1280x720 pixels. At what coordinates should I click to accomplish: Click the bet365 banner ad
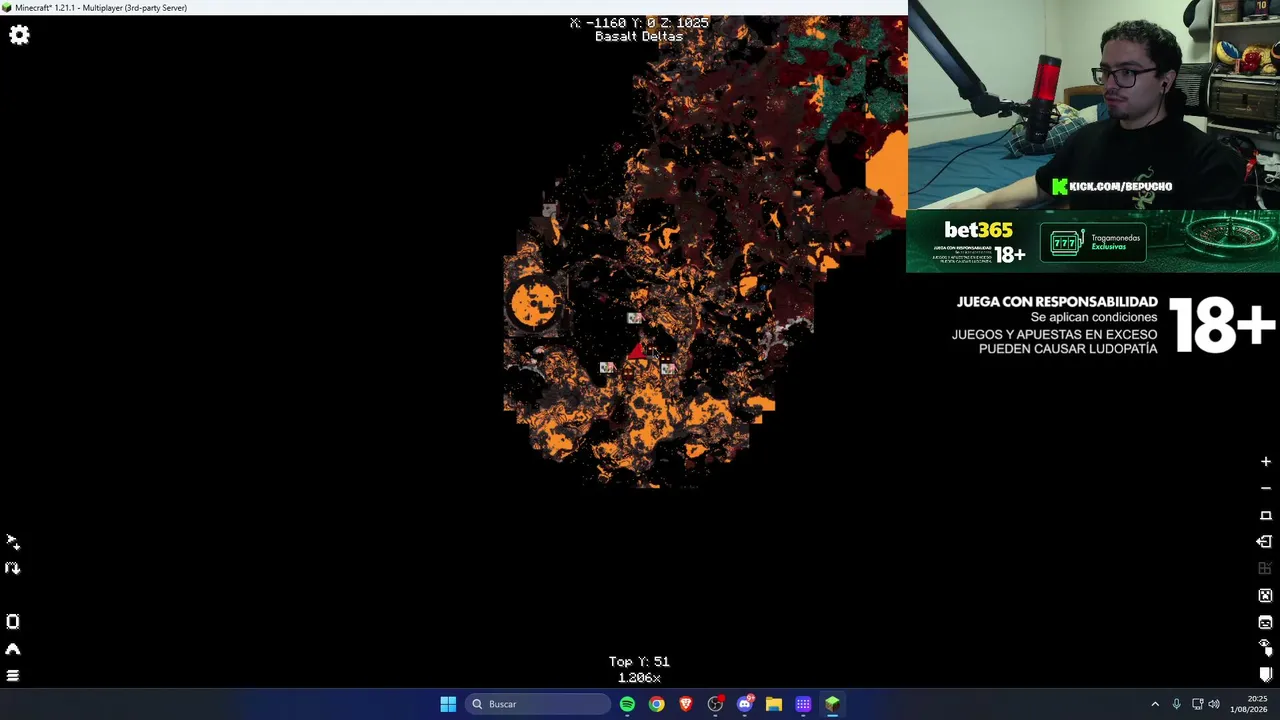pyautogui.click(x=1093, y=241)
